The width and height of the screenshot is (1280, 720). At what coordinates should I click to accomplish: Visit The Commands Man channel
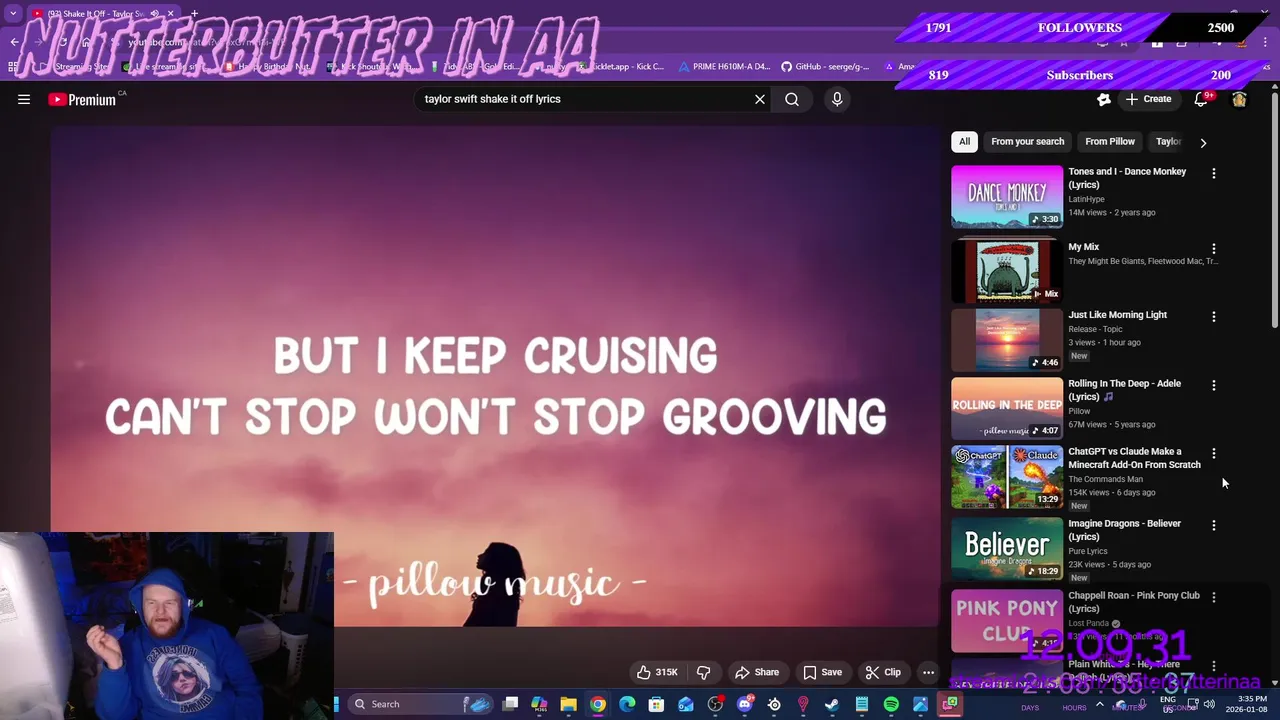1105,479
